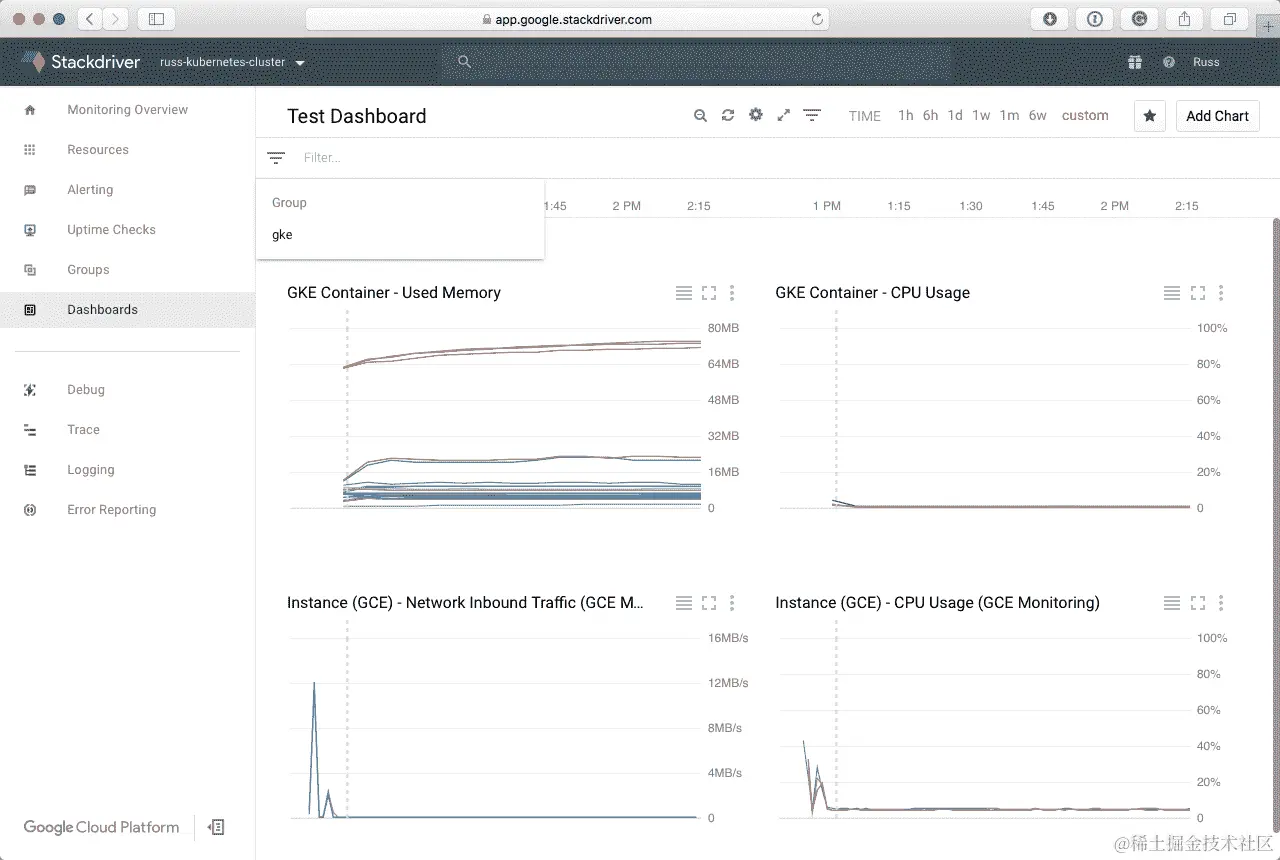
Task: Open the Logging section
Action: pos(91,470)
